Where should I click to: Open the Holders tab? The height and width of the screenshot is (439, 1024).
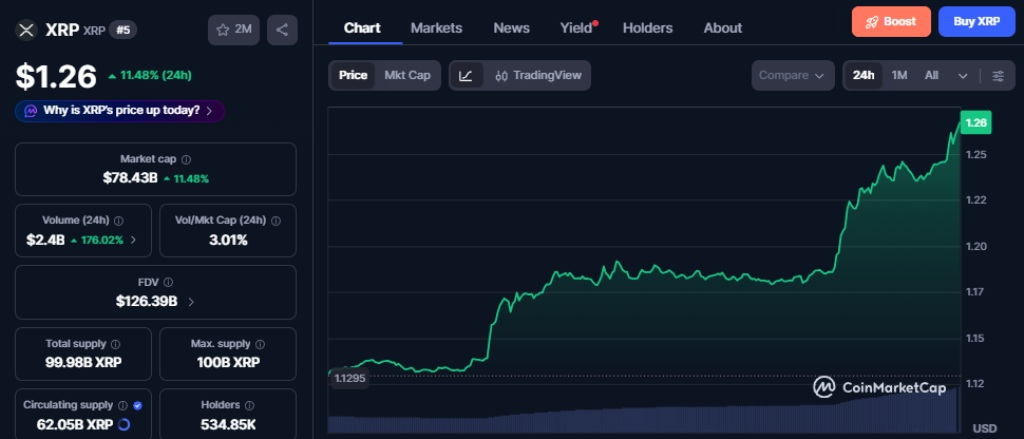pyautogui.click(x=647, y=28)
